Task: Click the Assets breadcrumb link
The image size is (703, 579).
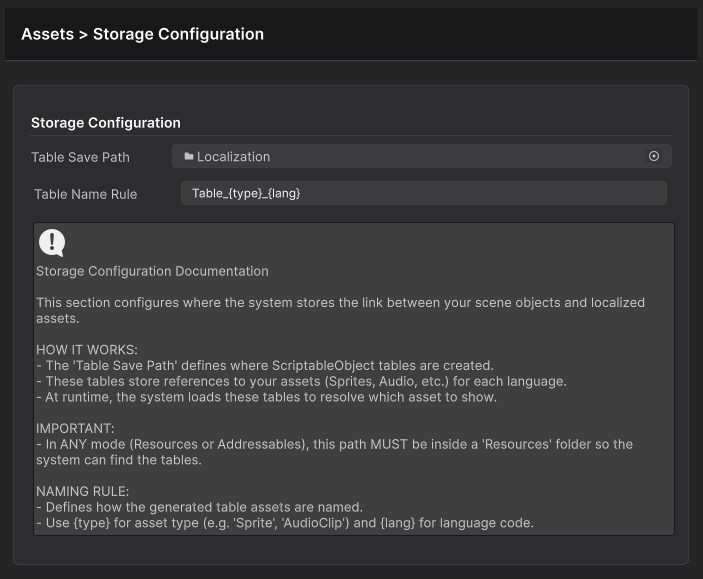Action: (x=48, y=34)
